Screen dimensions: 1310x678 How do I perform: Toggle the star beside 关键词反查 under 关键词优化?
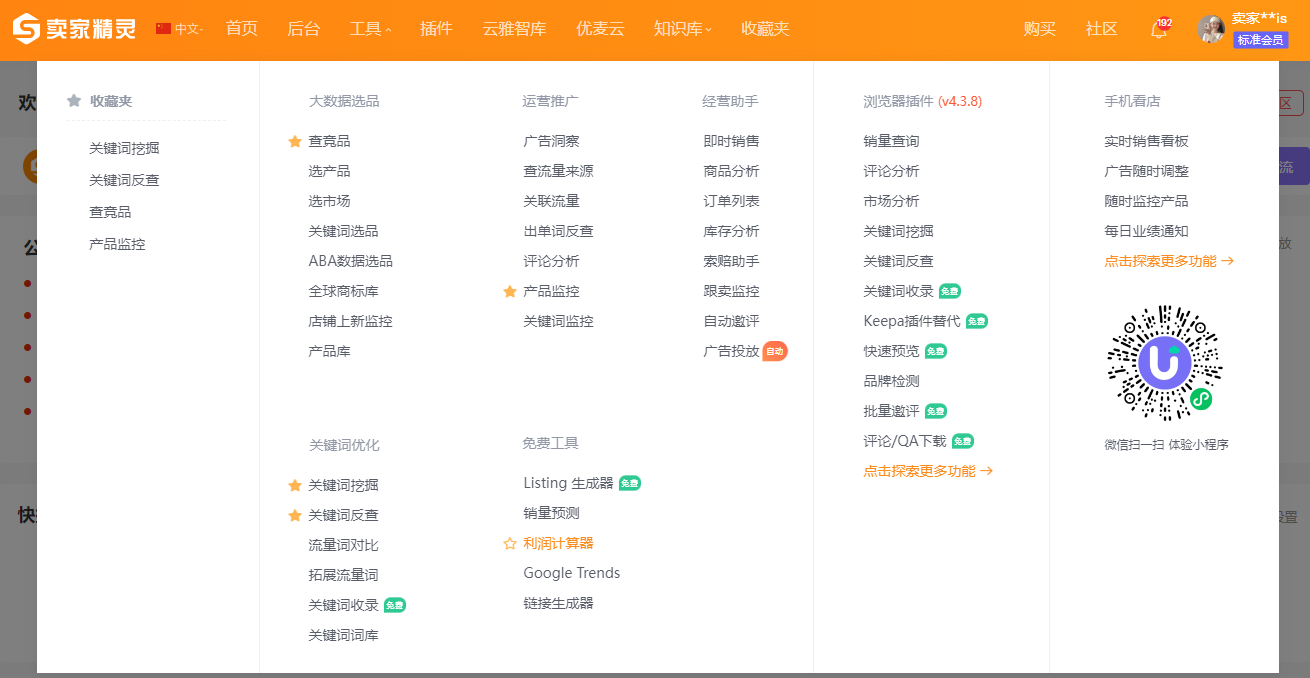295,516
